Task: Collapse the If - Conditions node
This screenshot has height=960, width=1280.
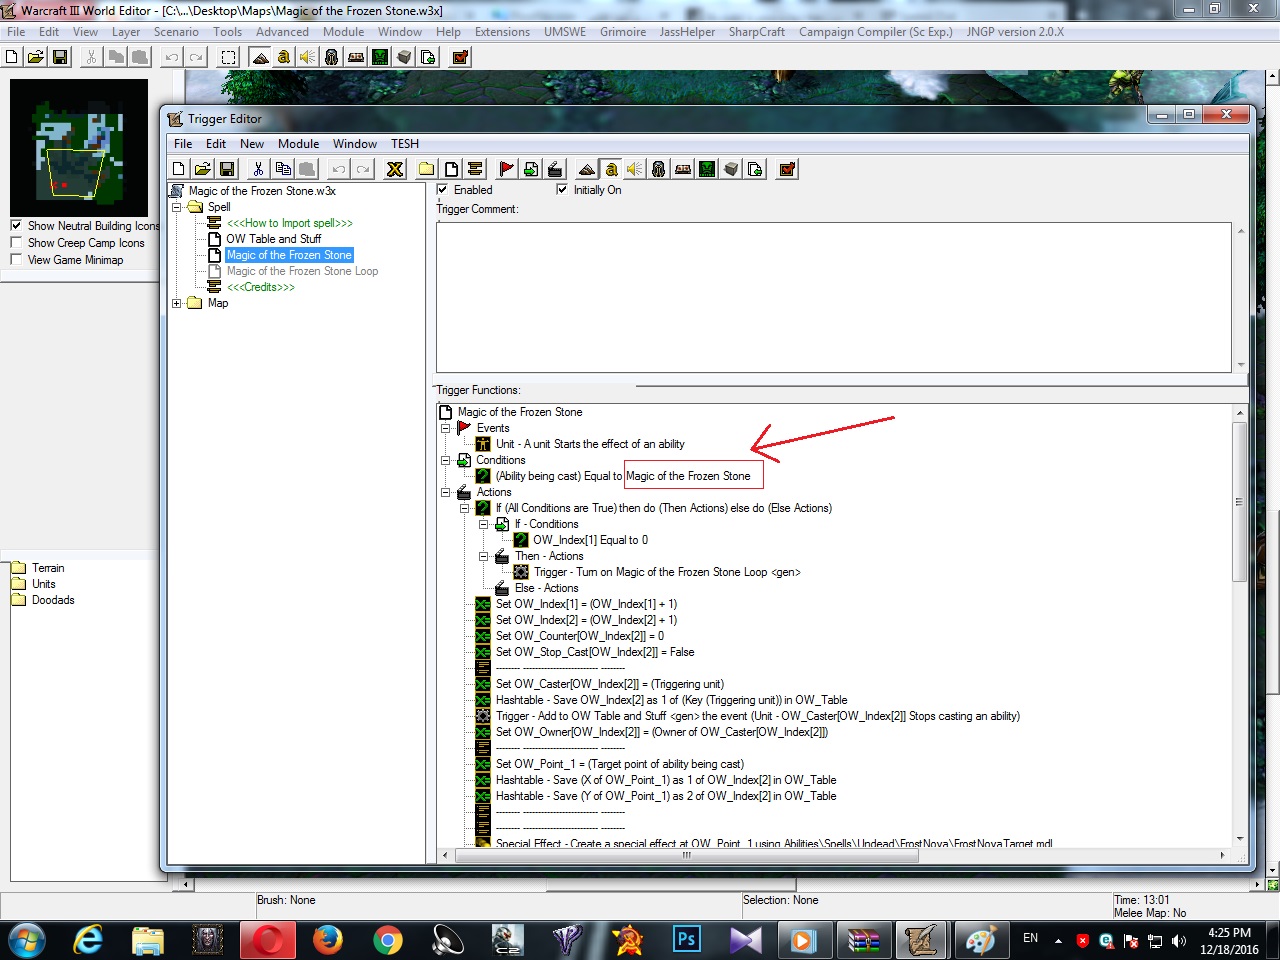Action: click(x=484, y=524)
